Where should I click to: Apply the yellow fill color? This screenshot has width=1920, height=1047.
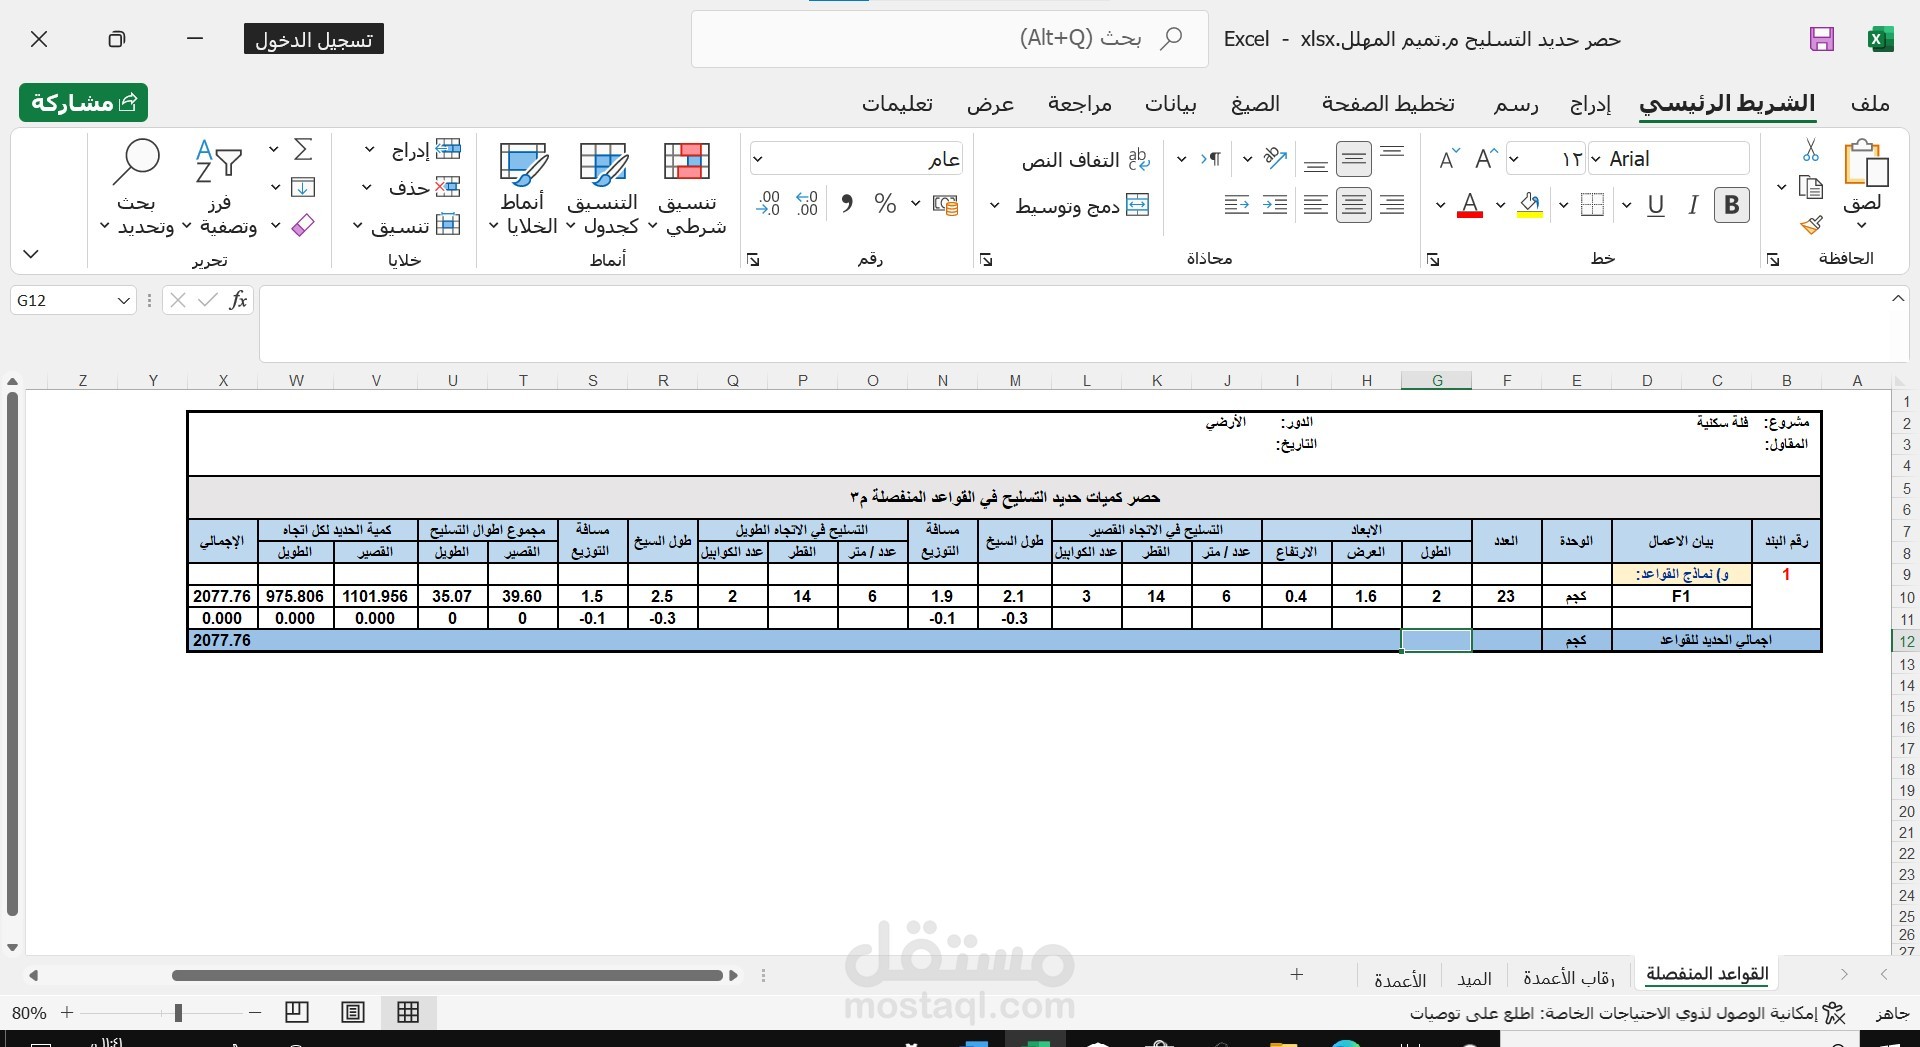click(1529, 206)
